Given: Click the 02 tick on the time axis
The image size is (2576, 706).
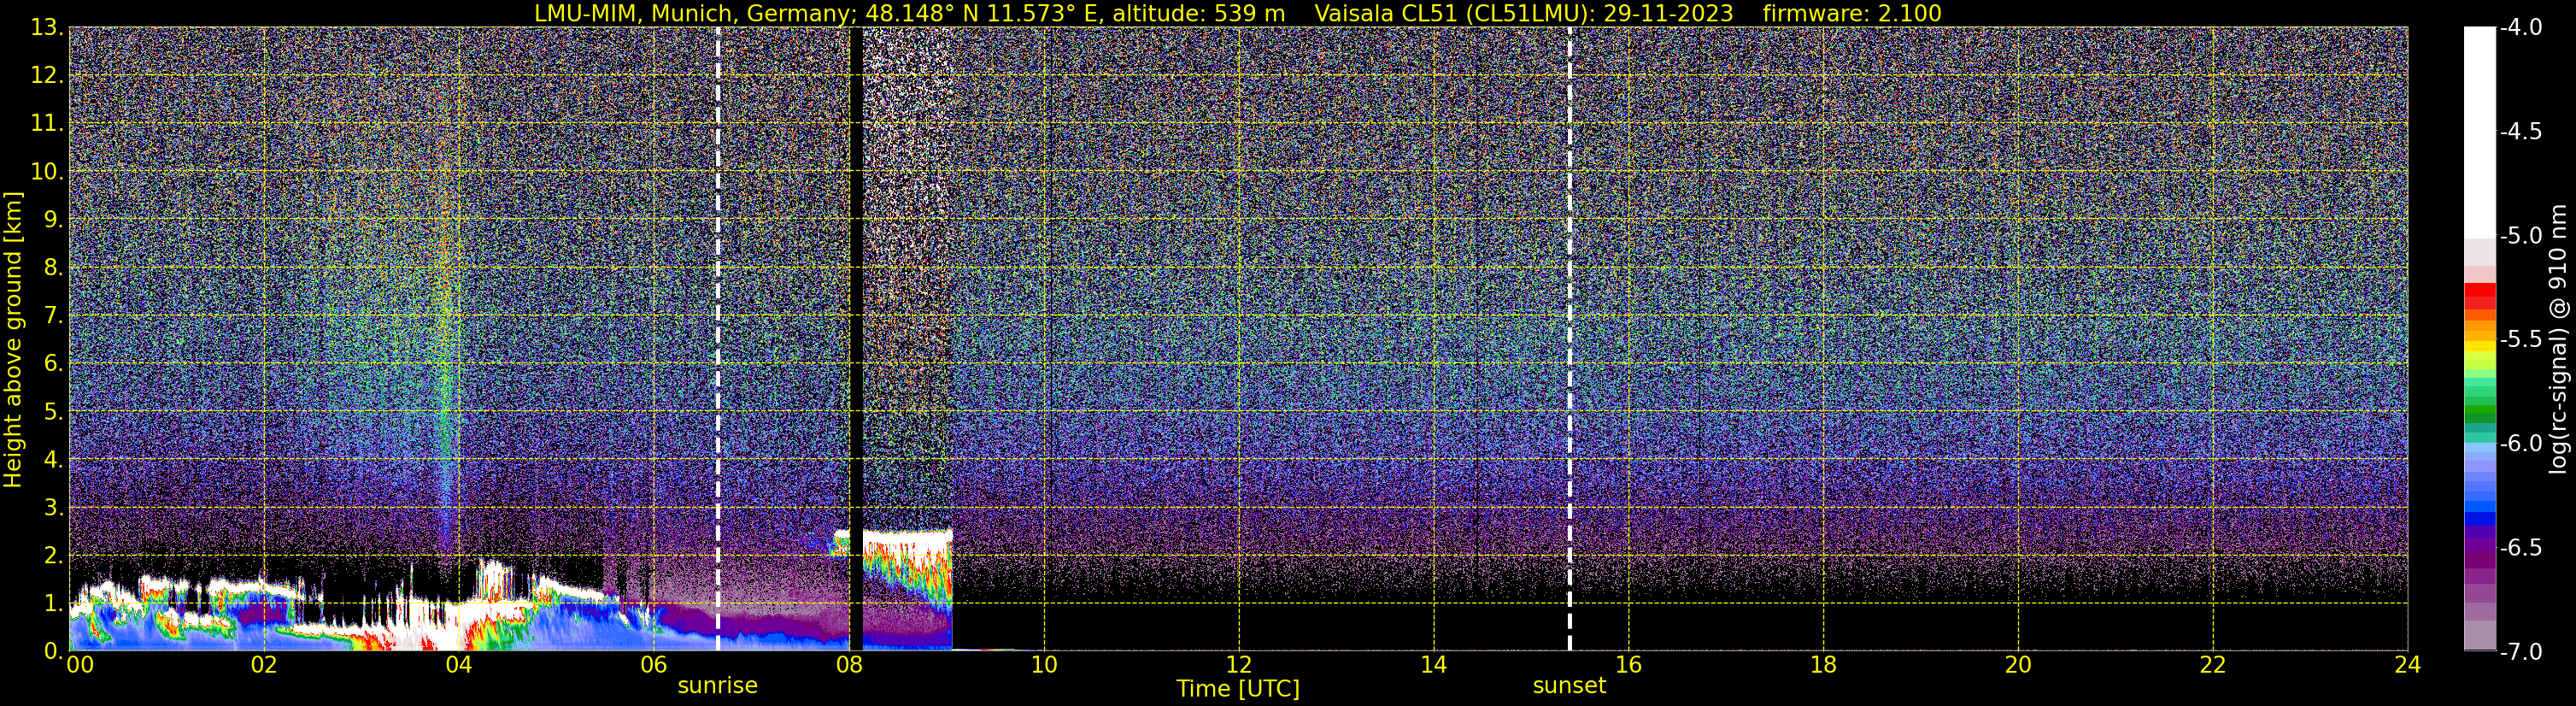Looking at the screenshot, I should (x=264, y=665).
